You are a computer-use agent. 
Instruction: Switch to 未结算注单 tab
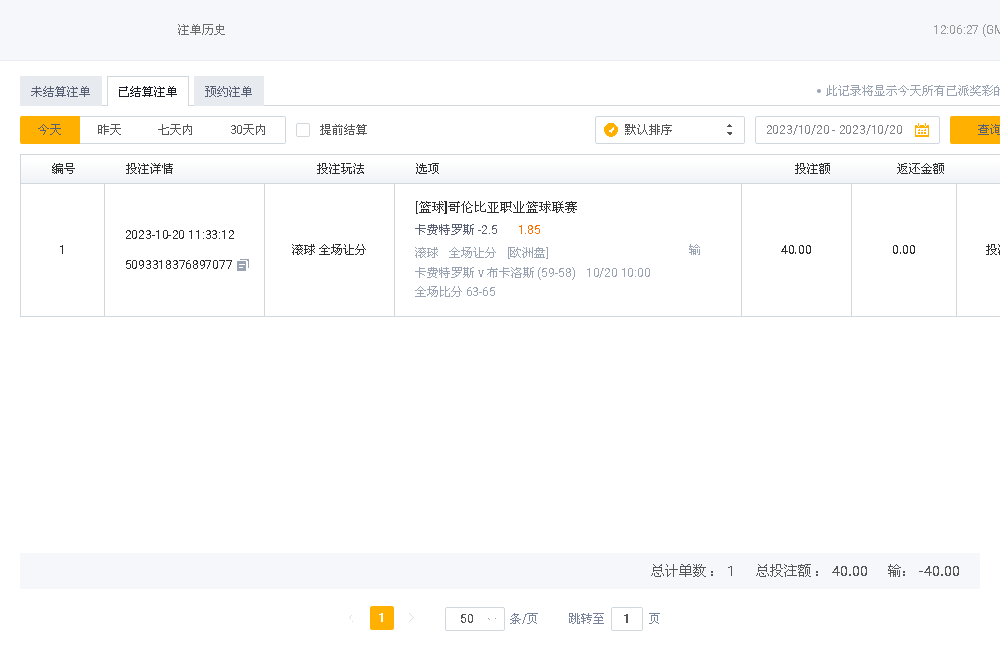[61, 91]
